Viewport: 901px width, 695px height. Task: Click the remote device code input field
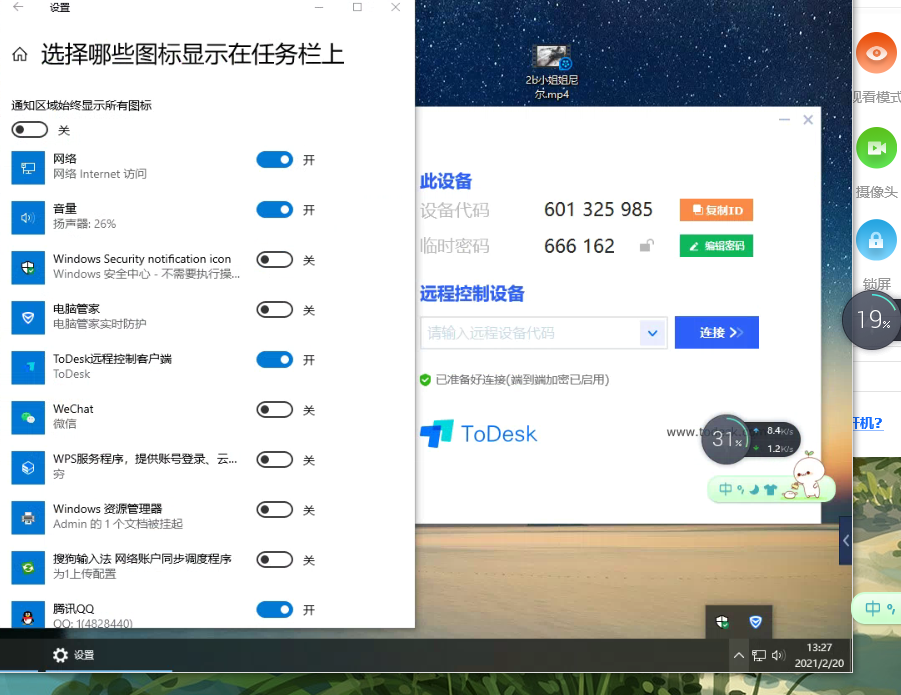tap(530, 333)
